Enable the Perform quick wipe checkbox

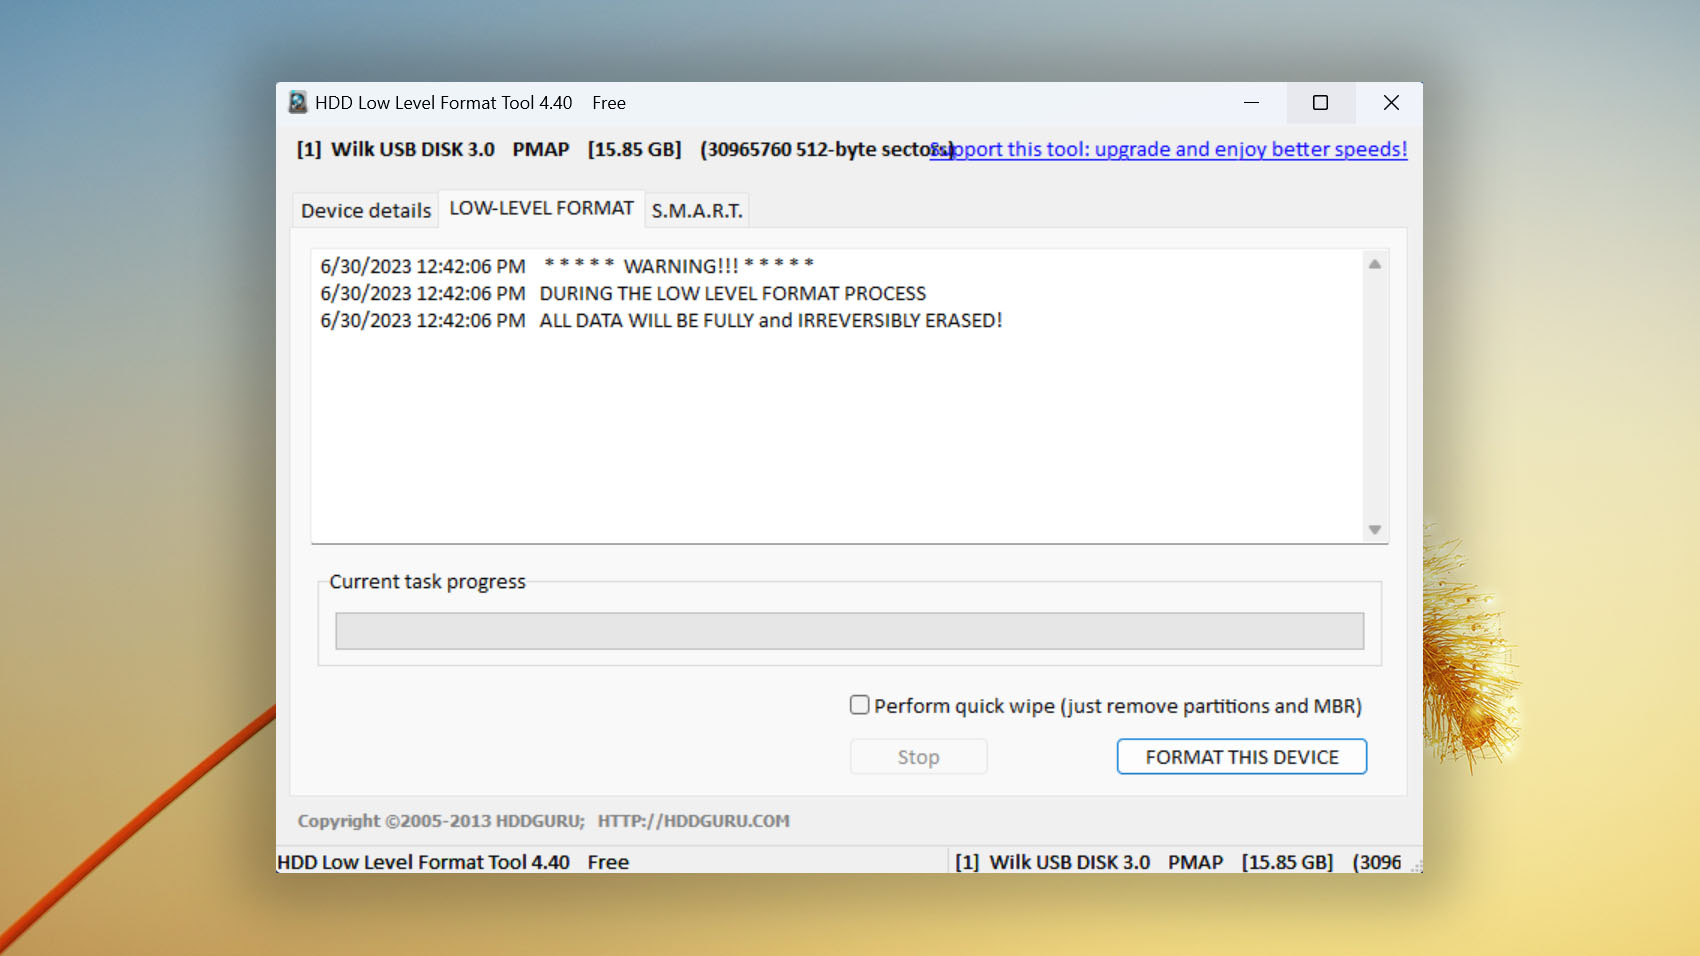[x=860, y=705]
